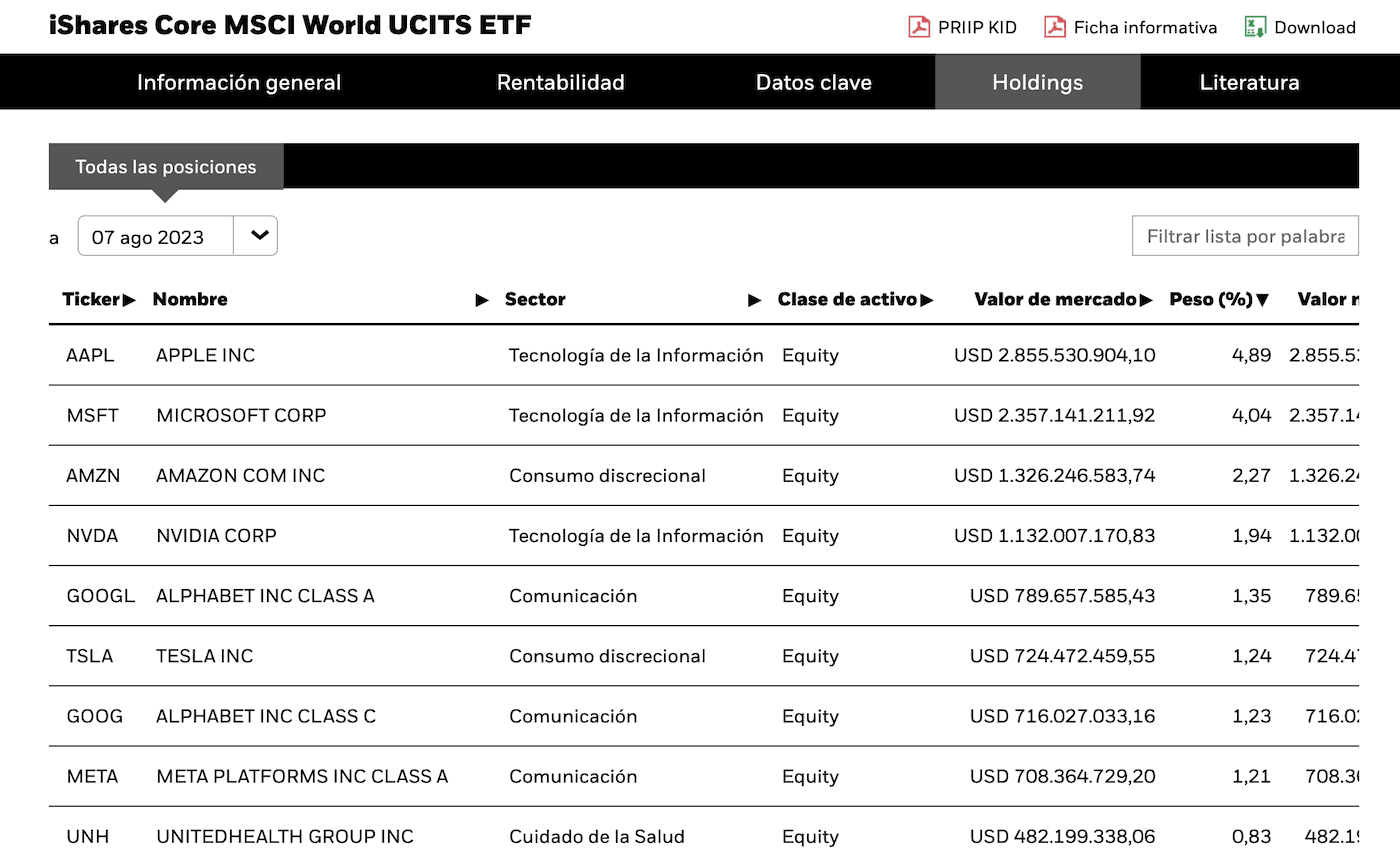Open the Rentabilidad tab

pos(561,82)
